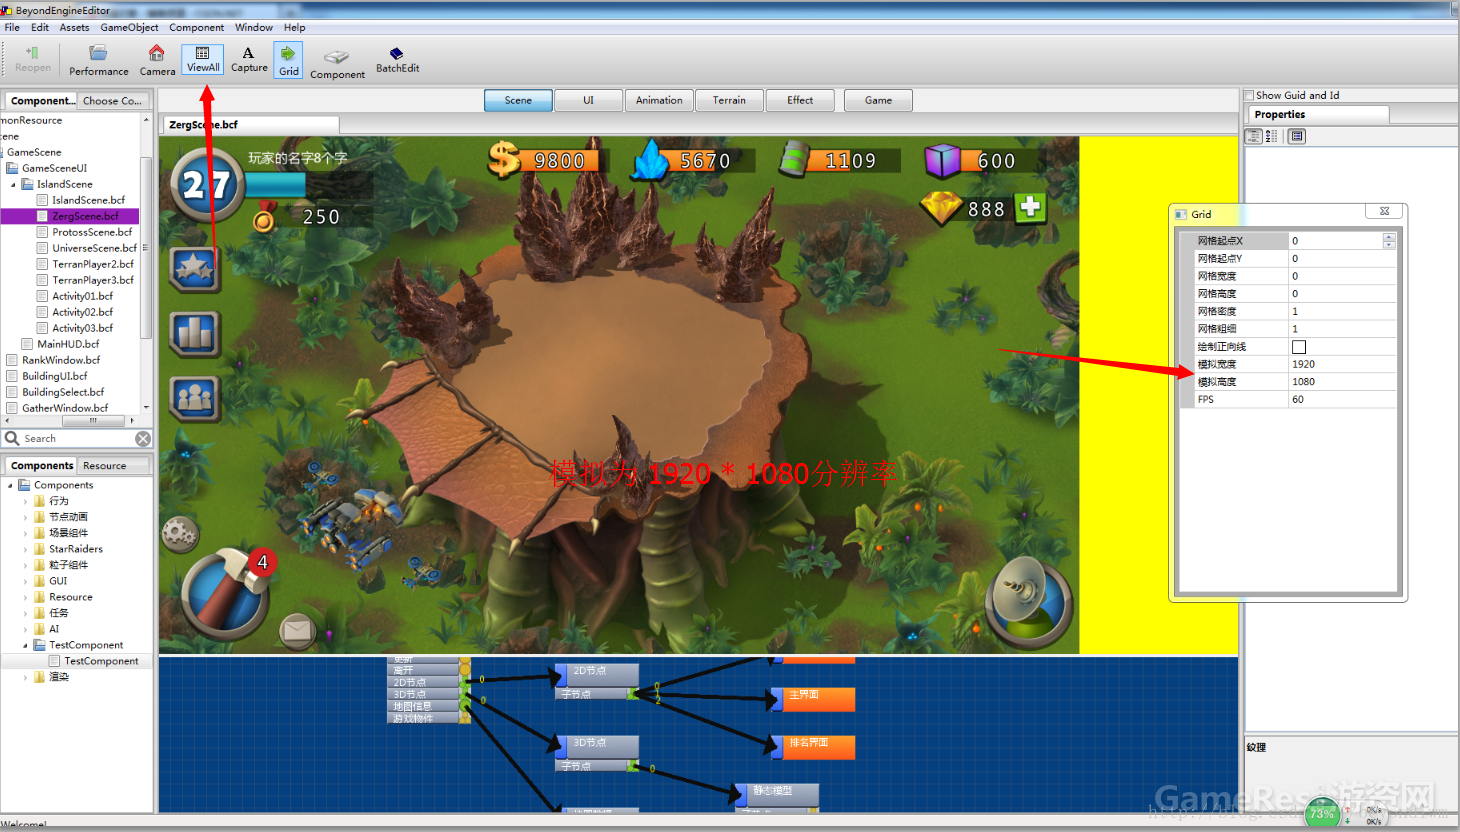Click the 网格起点X spinner up arrow
The height and width of the screenshot is (832, 1460).
click(1389, 237)
